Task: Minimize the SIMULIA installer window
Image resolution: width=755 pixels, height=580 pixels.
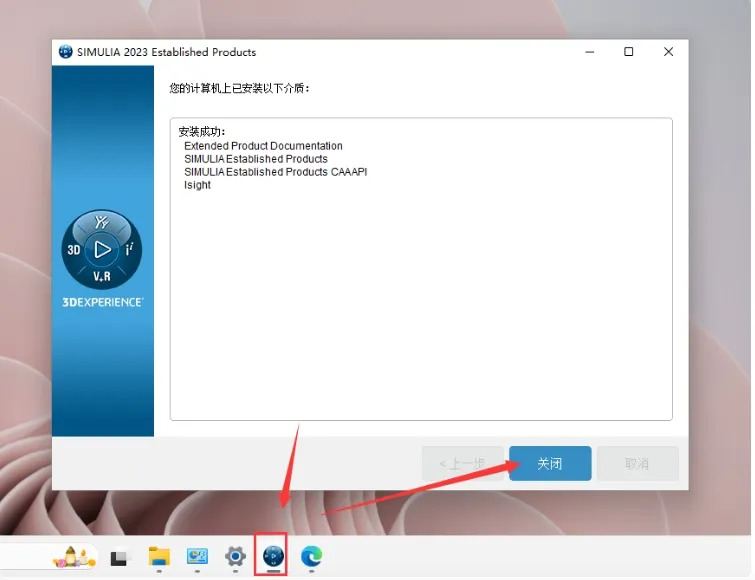Action: pyautogui.click(x=589, y=52)
